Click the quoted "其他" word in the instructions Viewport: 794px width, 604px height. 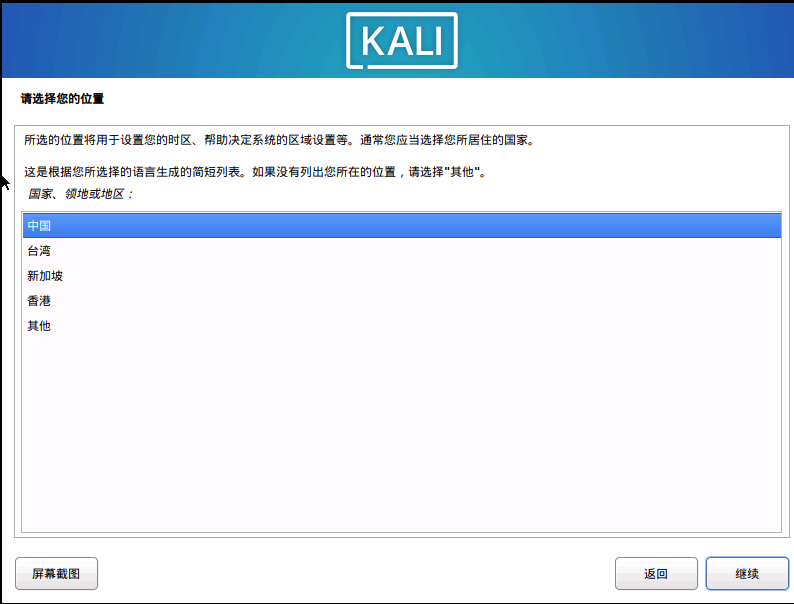(x=462, y=172)
